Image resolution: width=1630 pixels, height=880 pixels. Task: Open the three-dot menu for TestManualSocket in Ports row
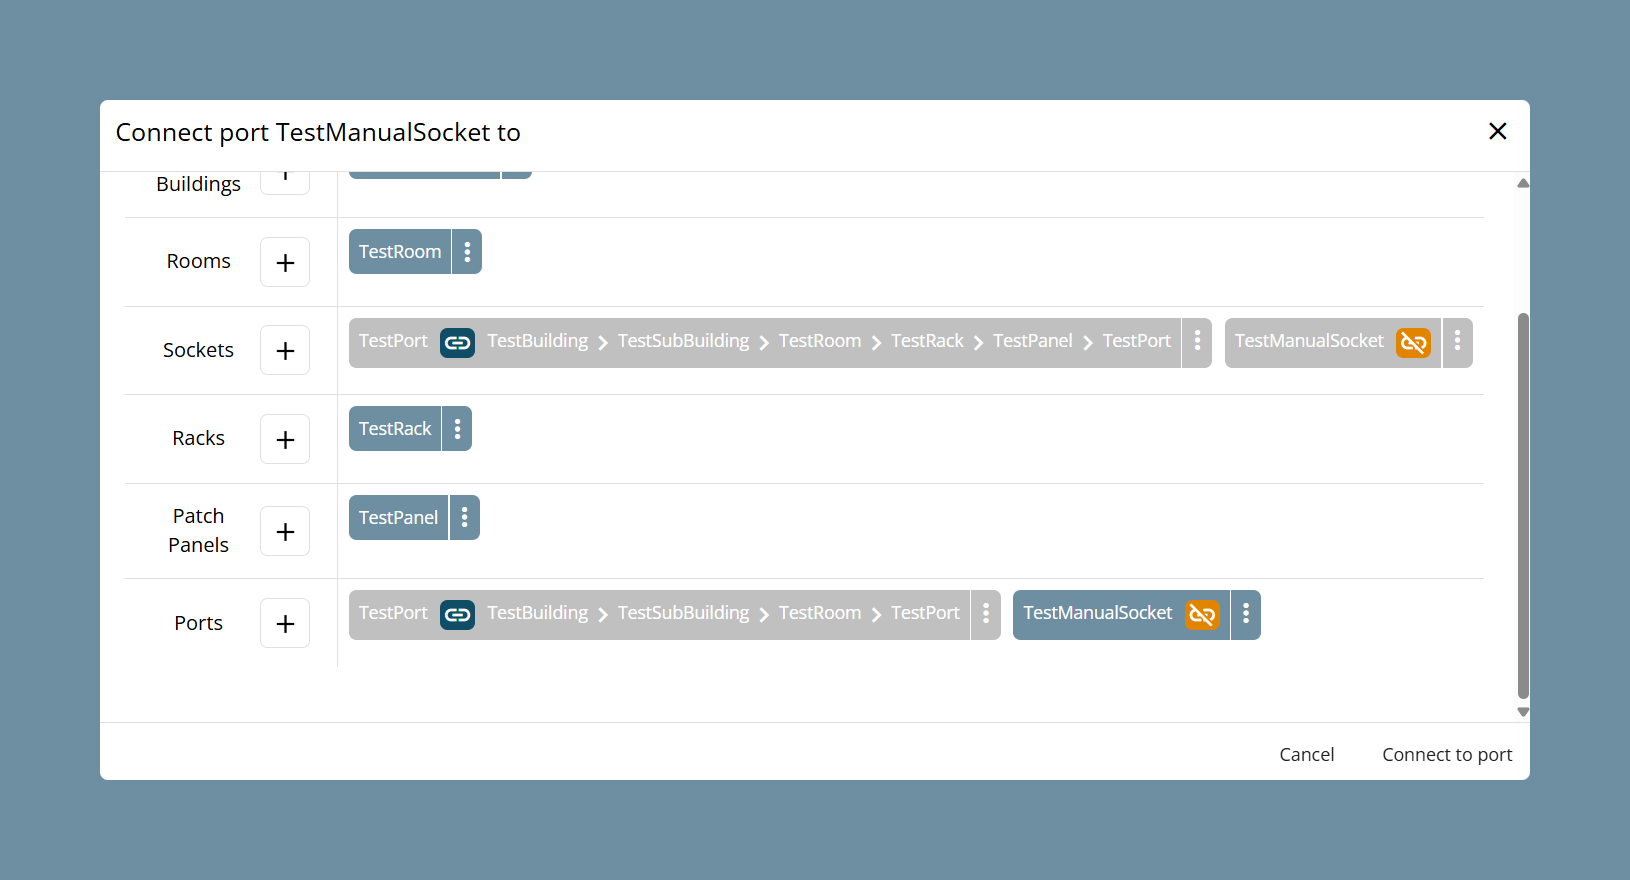click(x=1246, y=614)
